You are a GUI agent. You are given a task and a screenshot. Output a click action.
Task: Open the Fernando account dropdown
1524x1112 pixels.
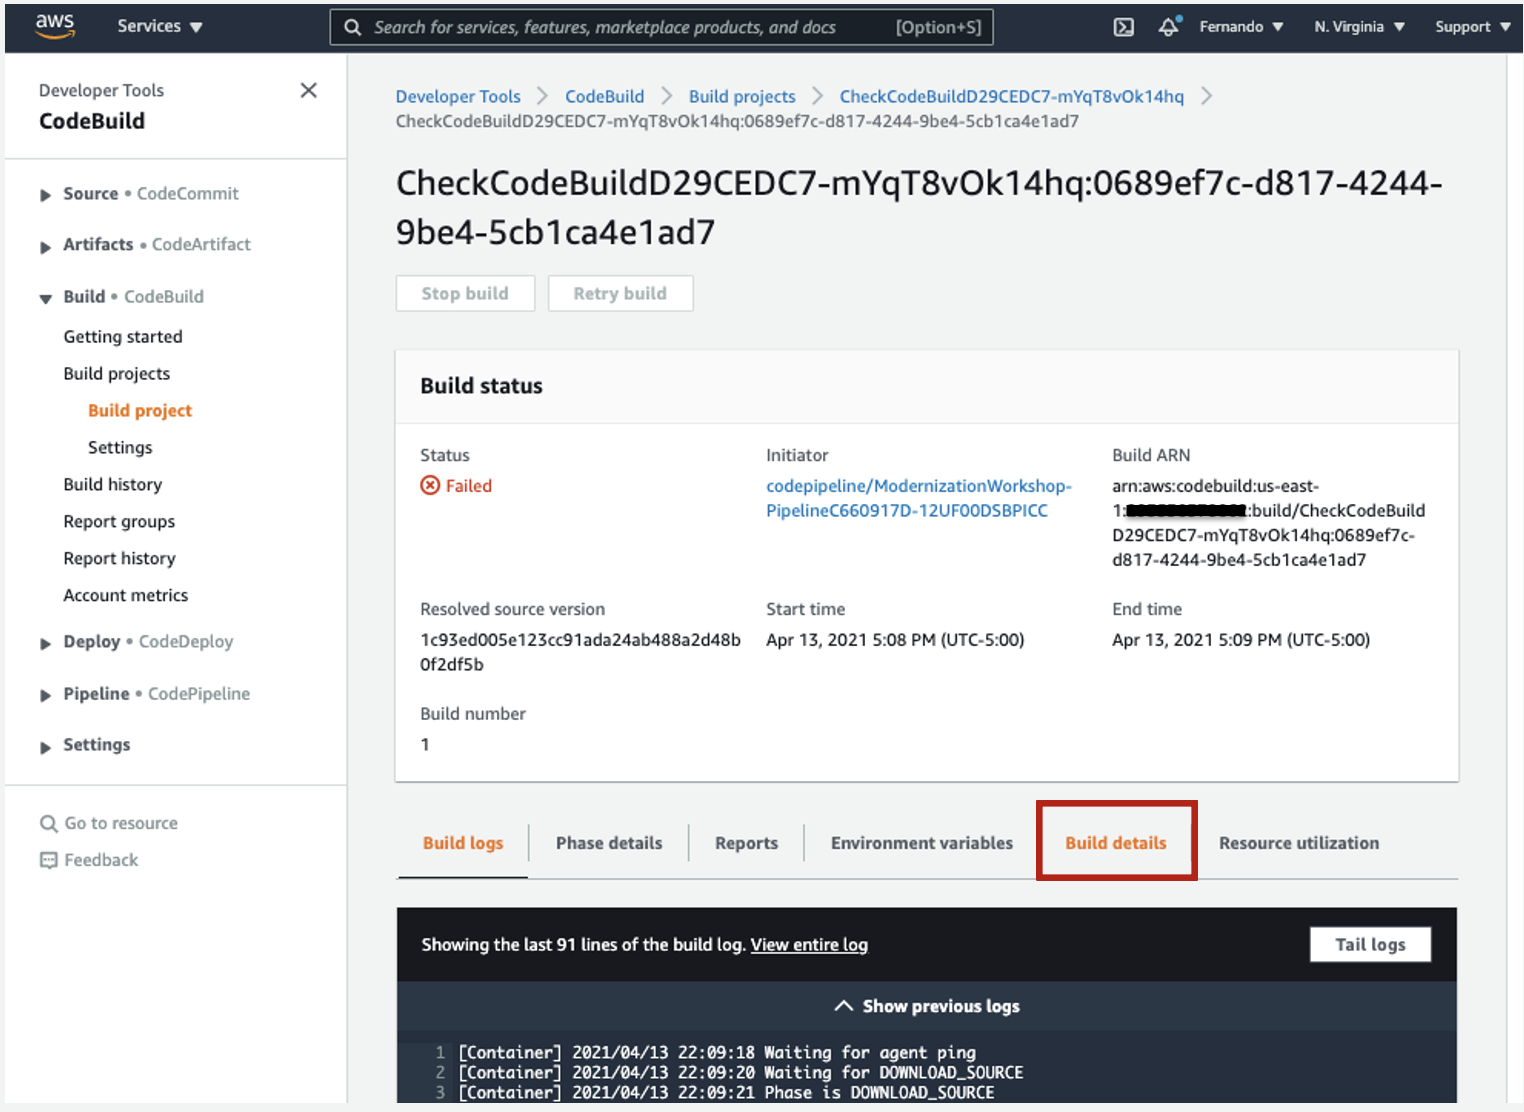pyautogui.click(x=1241, y=27)
